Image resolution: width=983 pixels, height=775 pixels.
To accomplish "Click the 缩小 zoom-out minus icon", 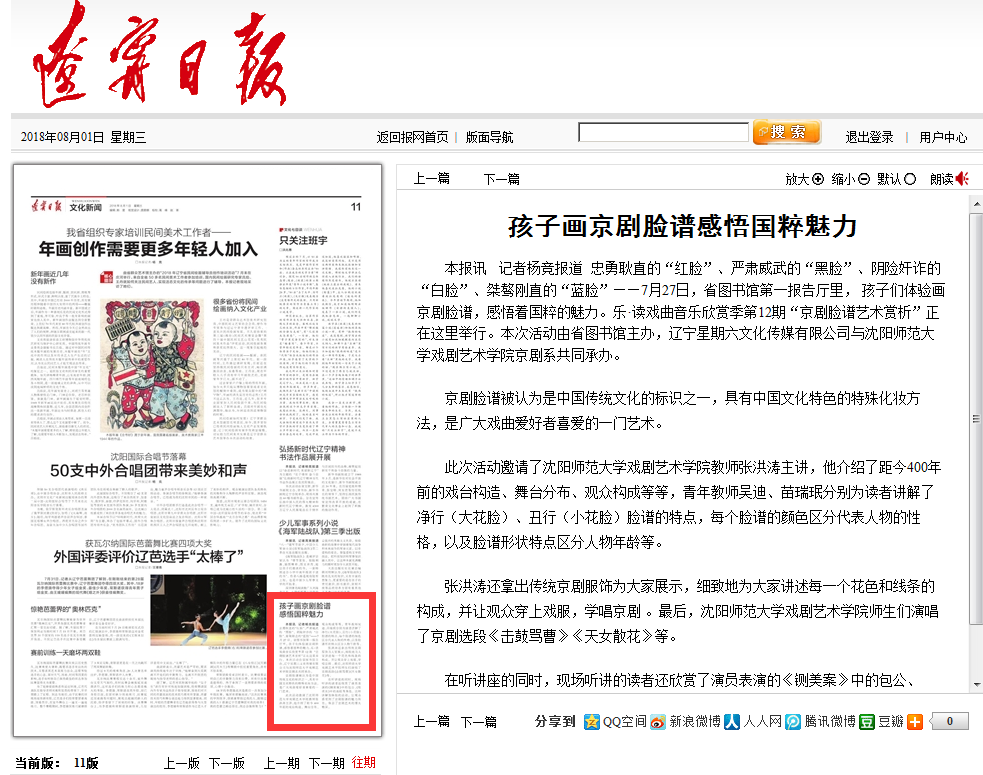I will point(864,179).
